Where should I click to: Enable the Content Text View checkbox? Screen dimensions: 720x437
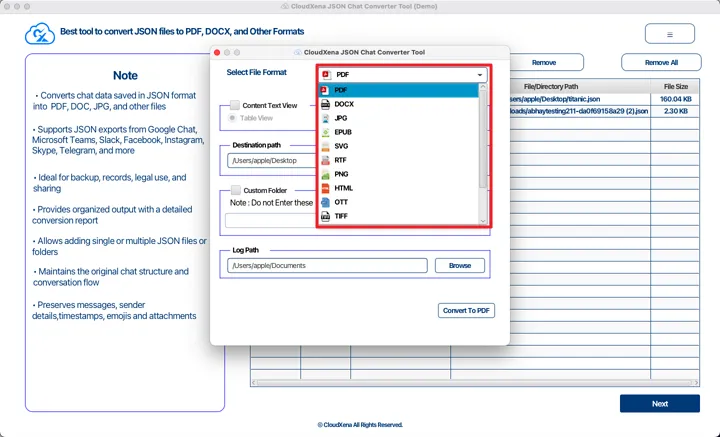235,105
